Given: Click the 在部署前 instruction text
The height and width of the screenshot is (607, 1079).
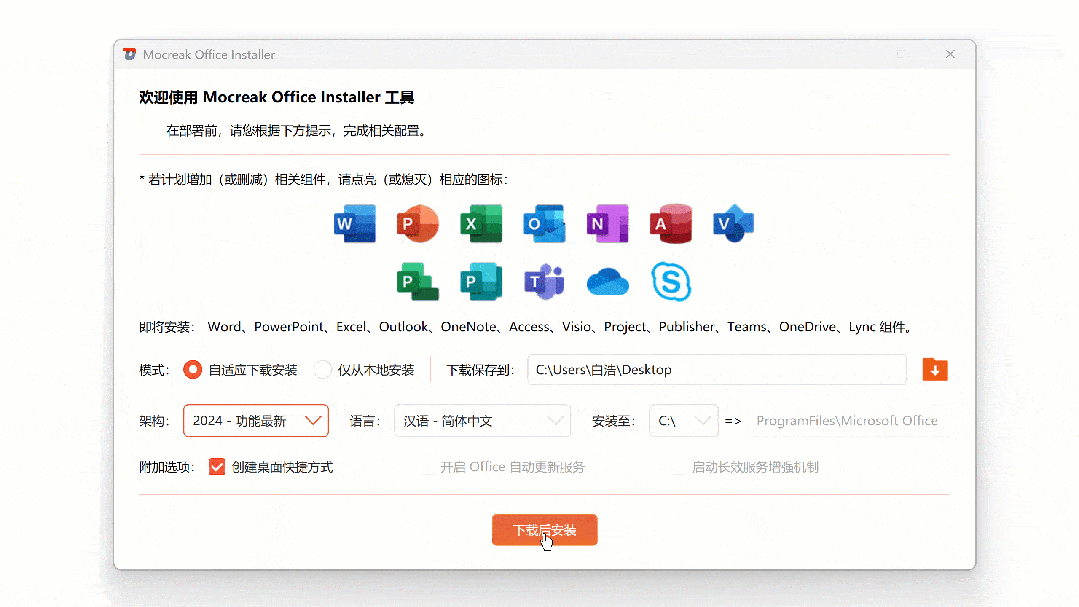Looking at the screenshot, I should coord(297,131).
